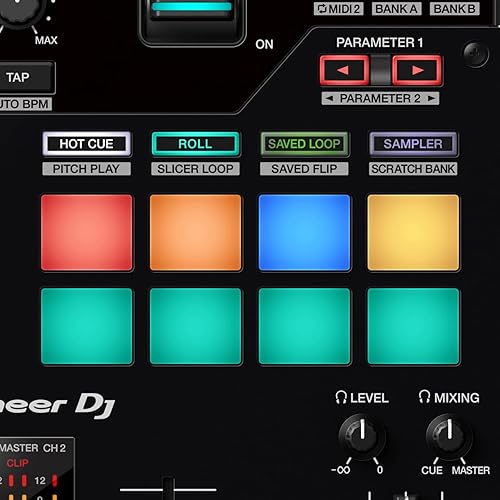Viewport: 500px width, 500px height.
Task: Click the BANK B label
Action: (x=455, y=9)
